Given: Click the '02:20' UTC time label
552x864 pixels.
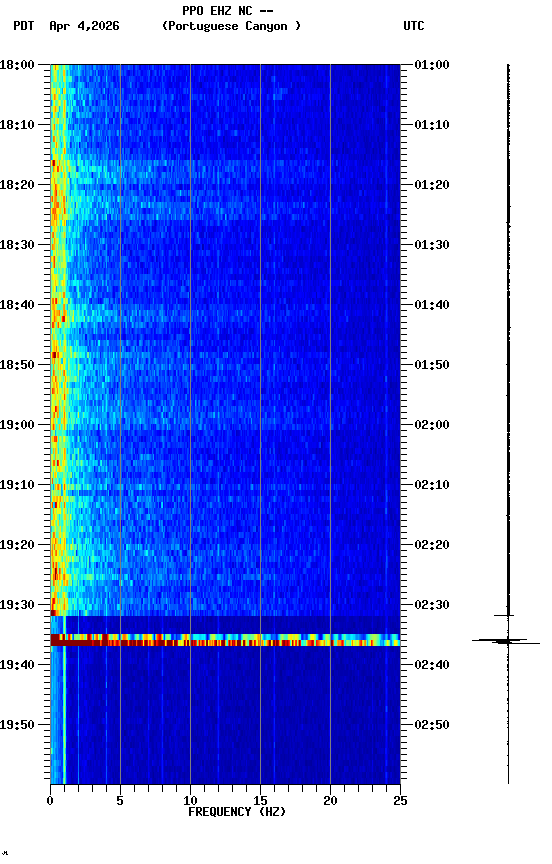Looking at the screenshot, I should point(432,546).
